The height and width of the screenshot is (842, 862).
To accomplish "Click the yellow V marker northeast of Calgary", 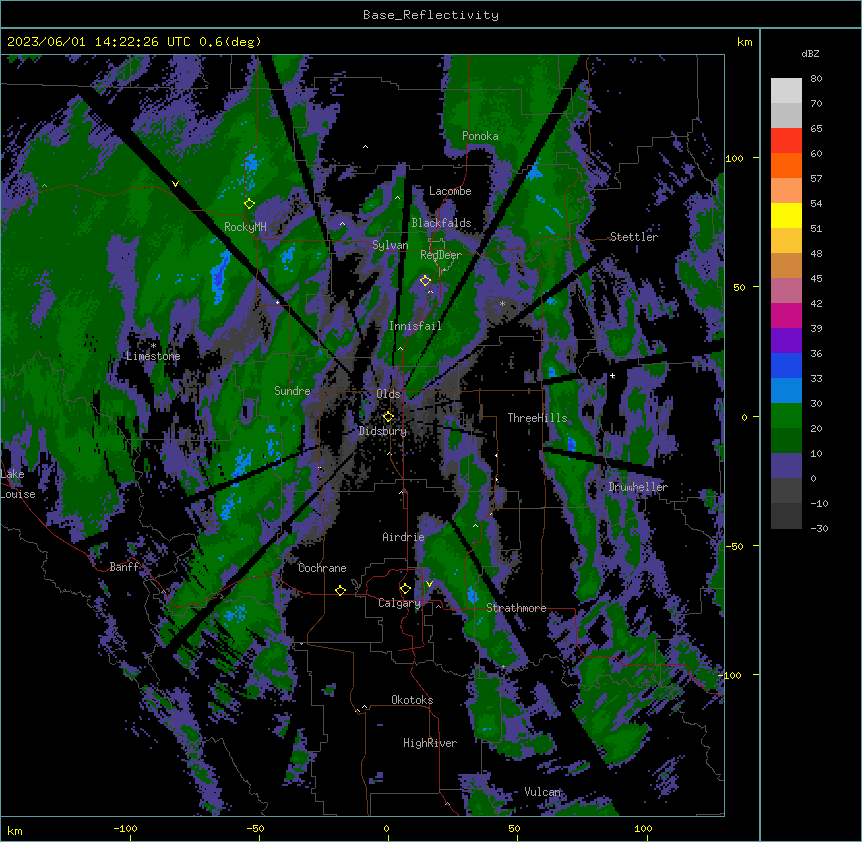I will [x=429, y=584].
